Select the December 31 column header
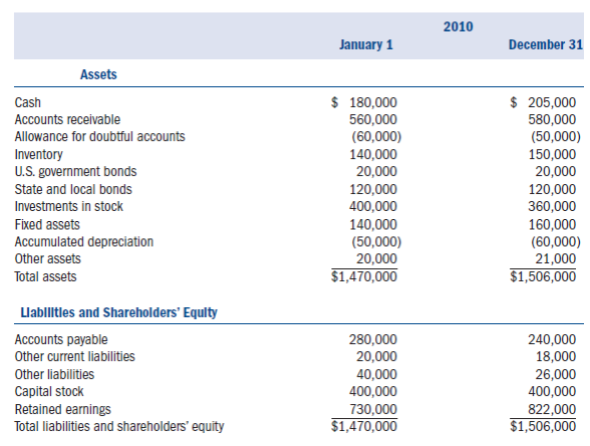This screenshot has height=446, width=590. 545,45
